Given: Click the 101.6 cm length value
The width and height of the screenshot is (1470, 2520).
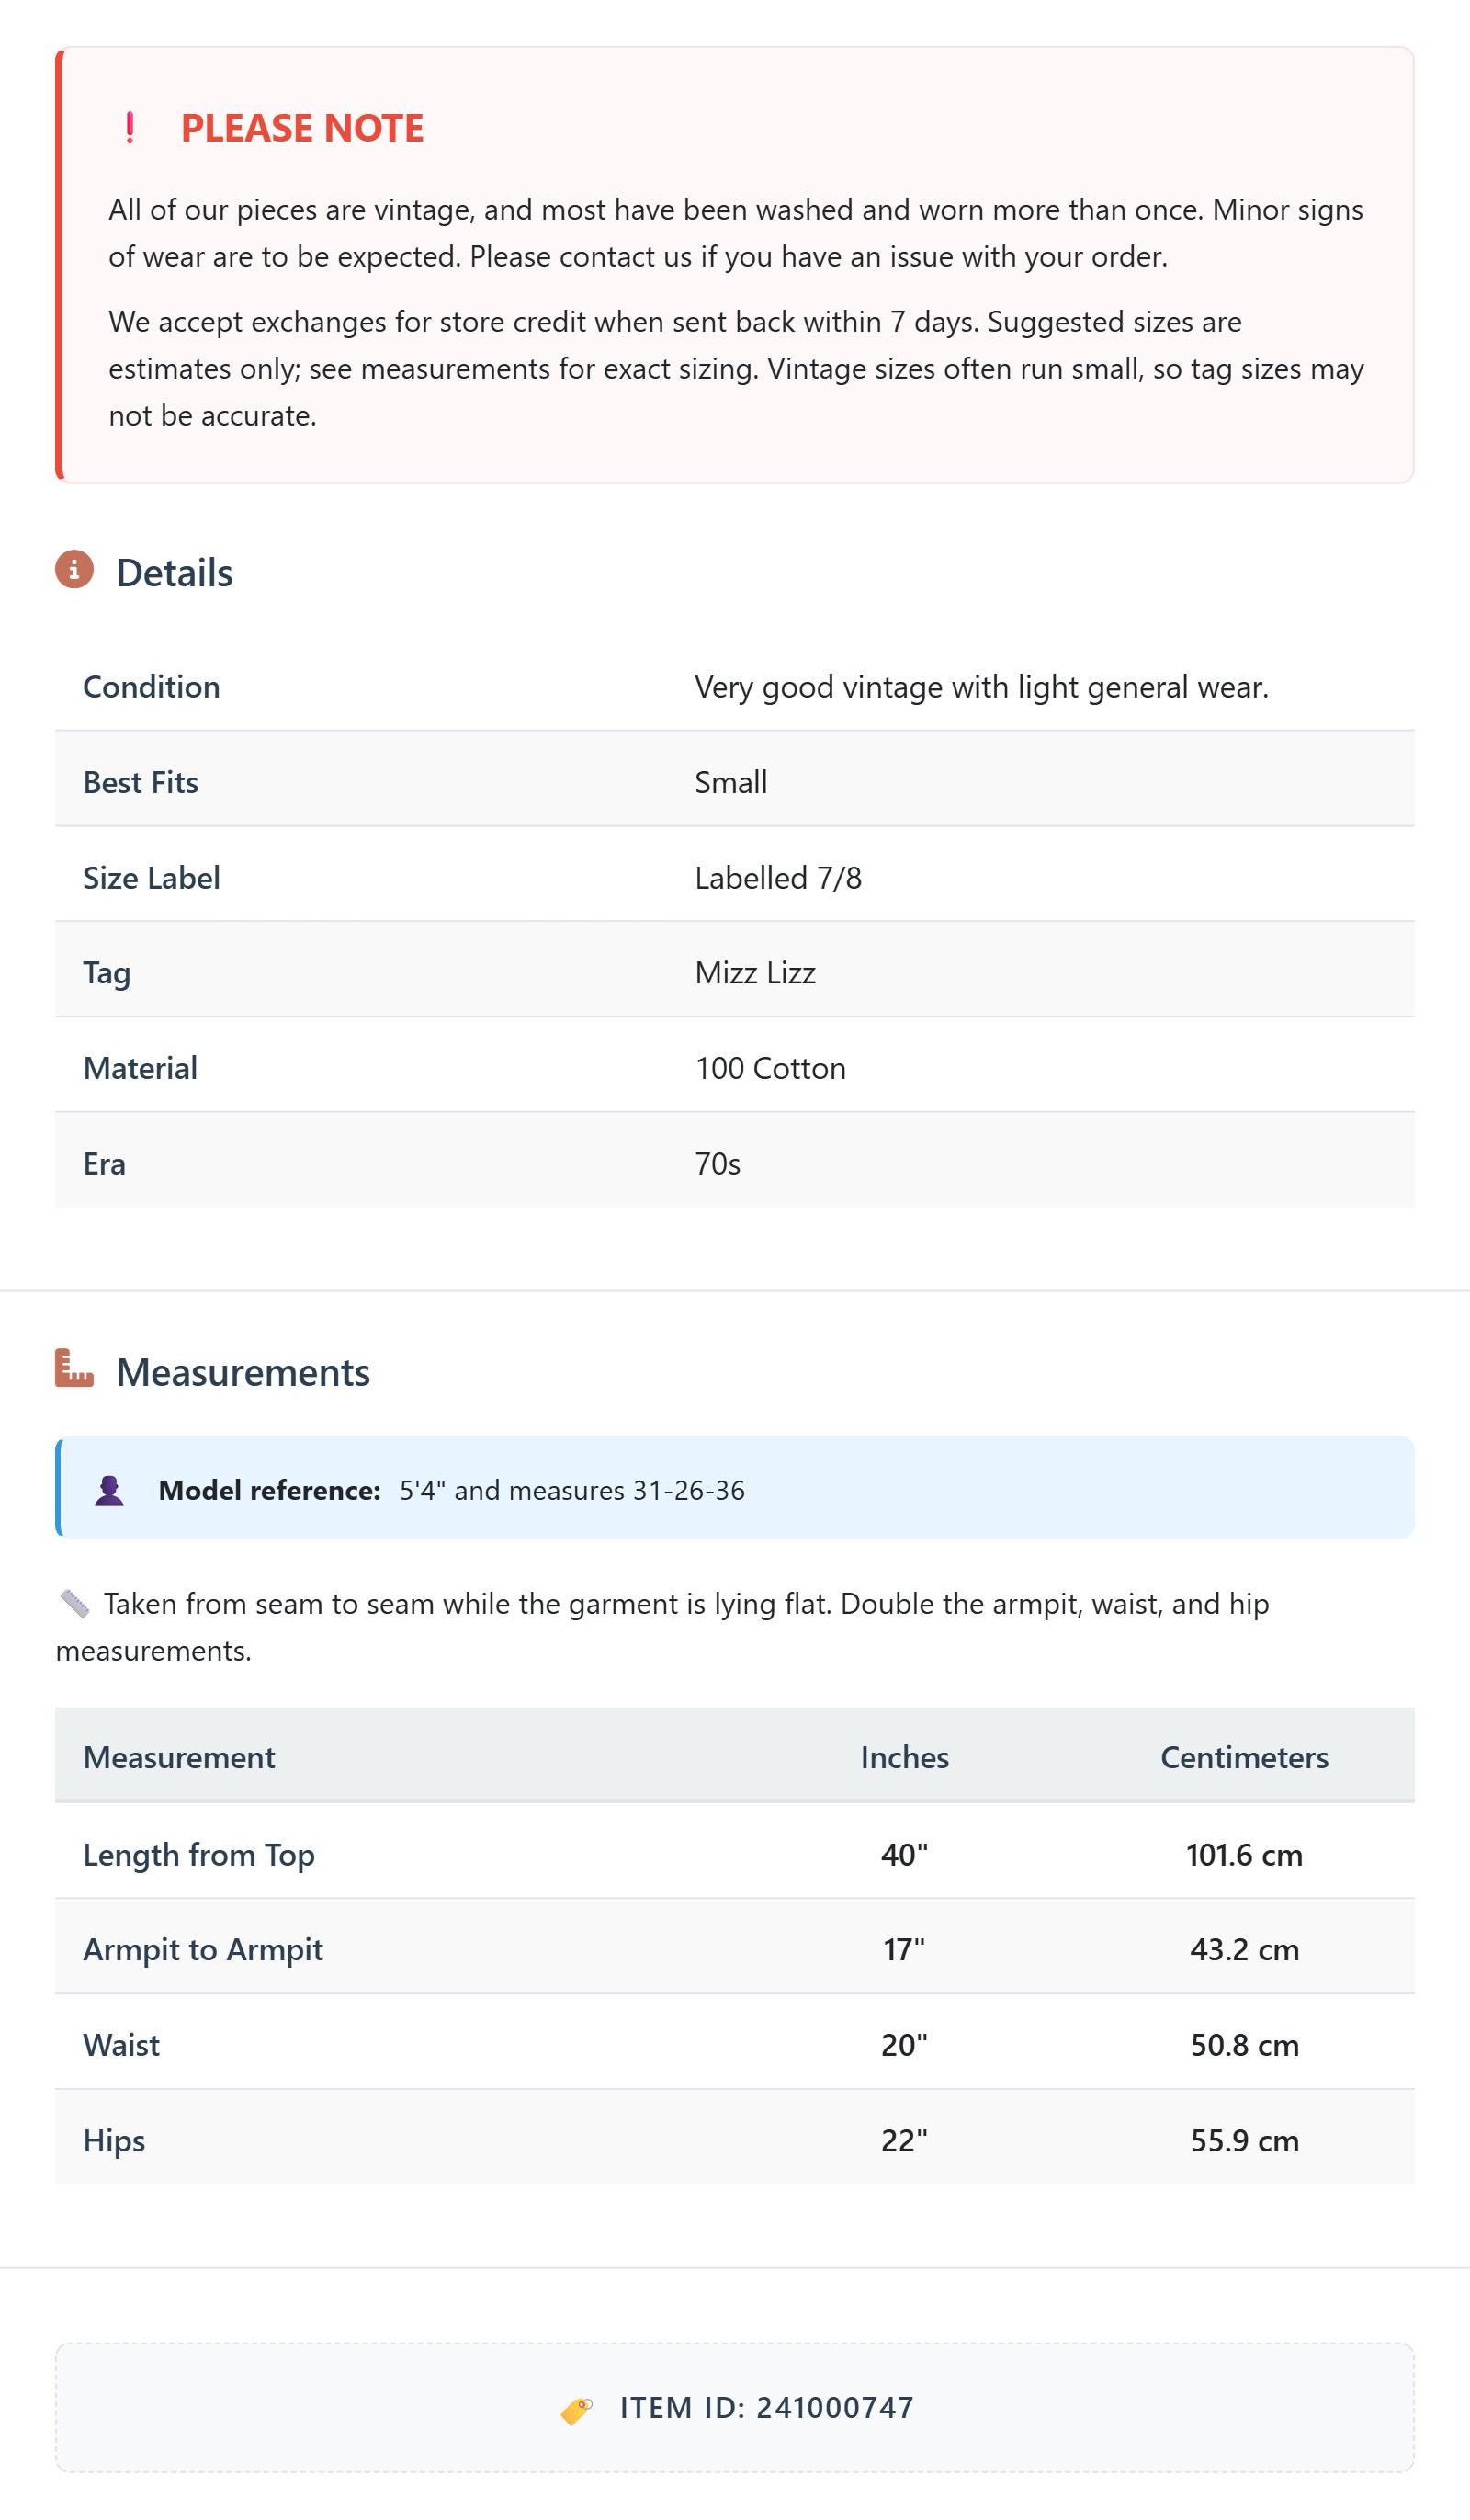Looking at the screenshot, I should [1244, 1855].
